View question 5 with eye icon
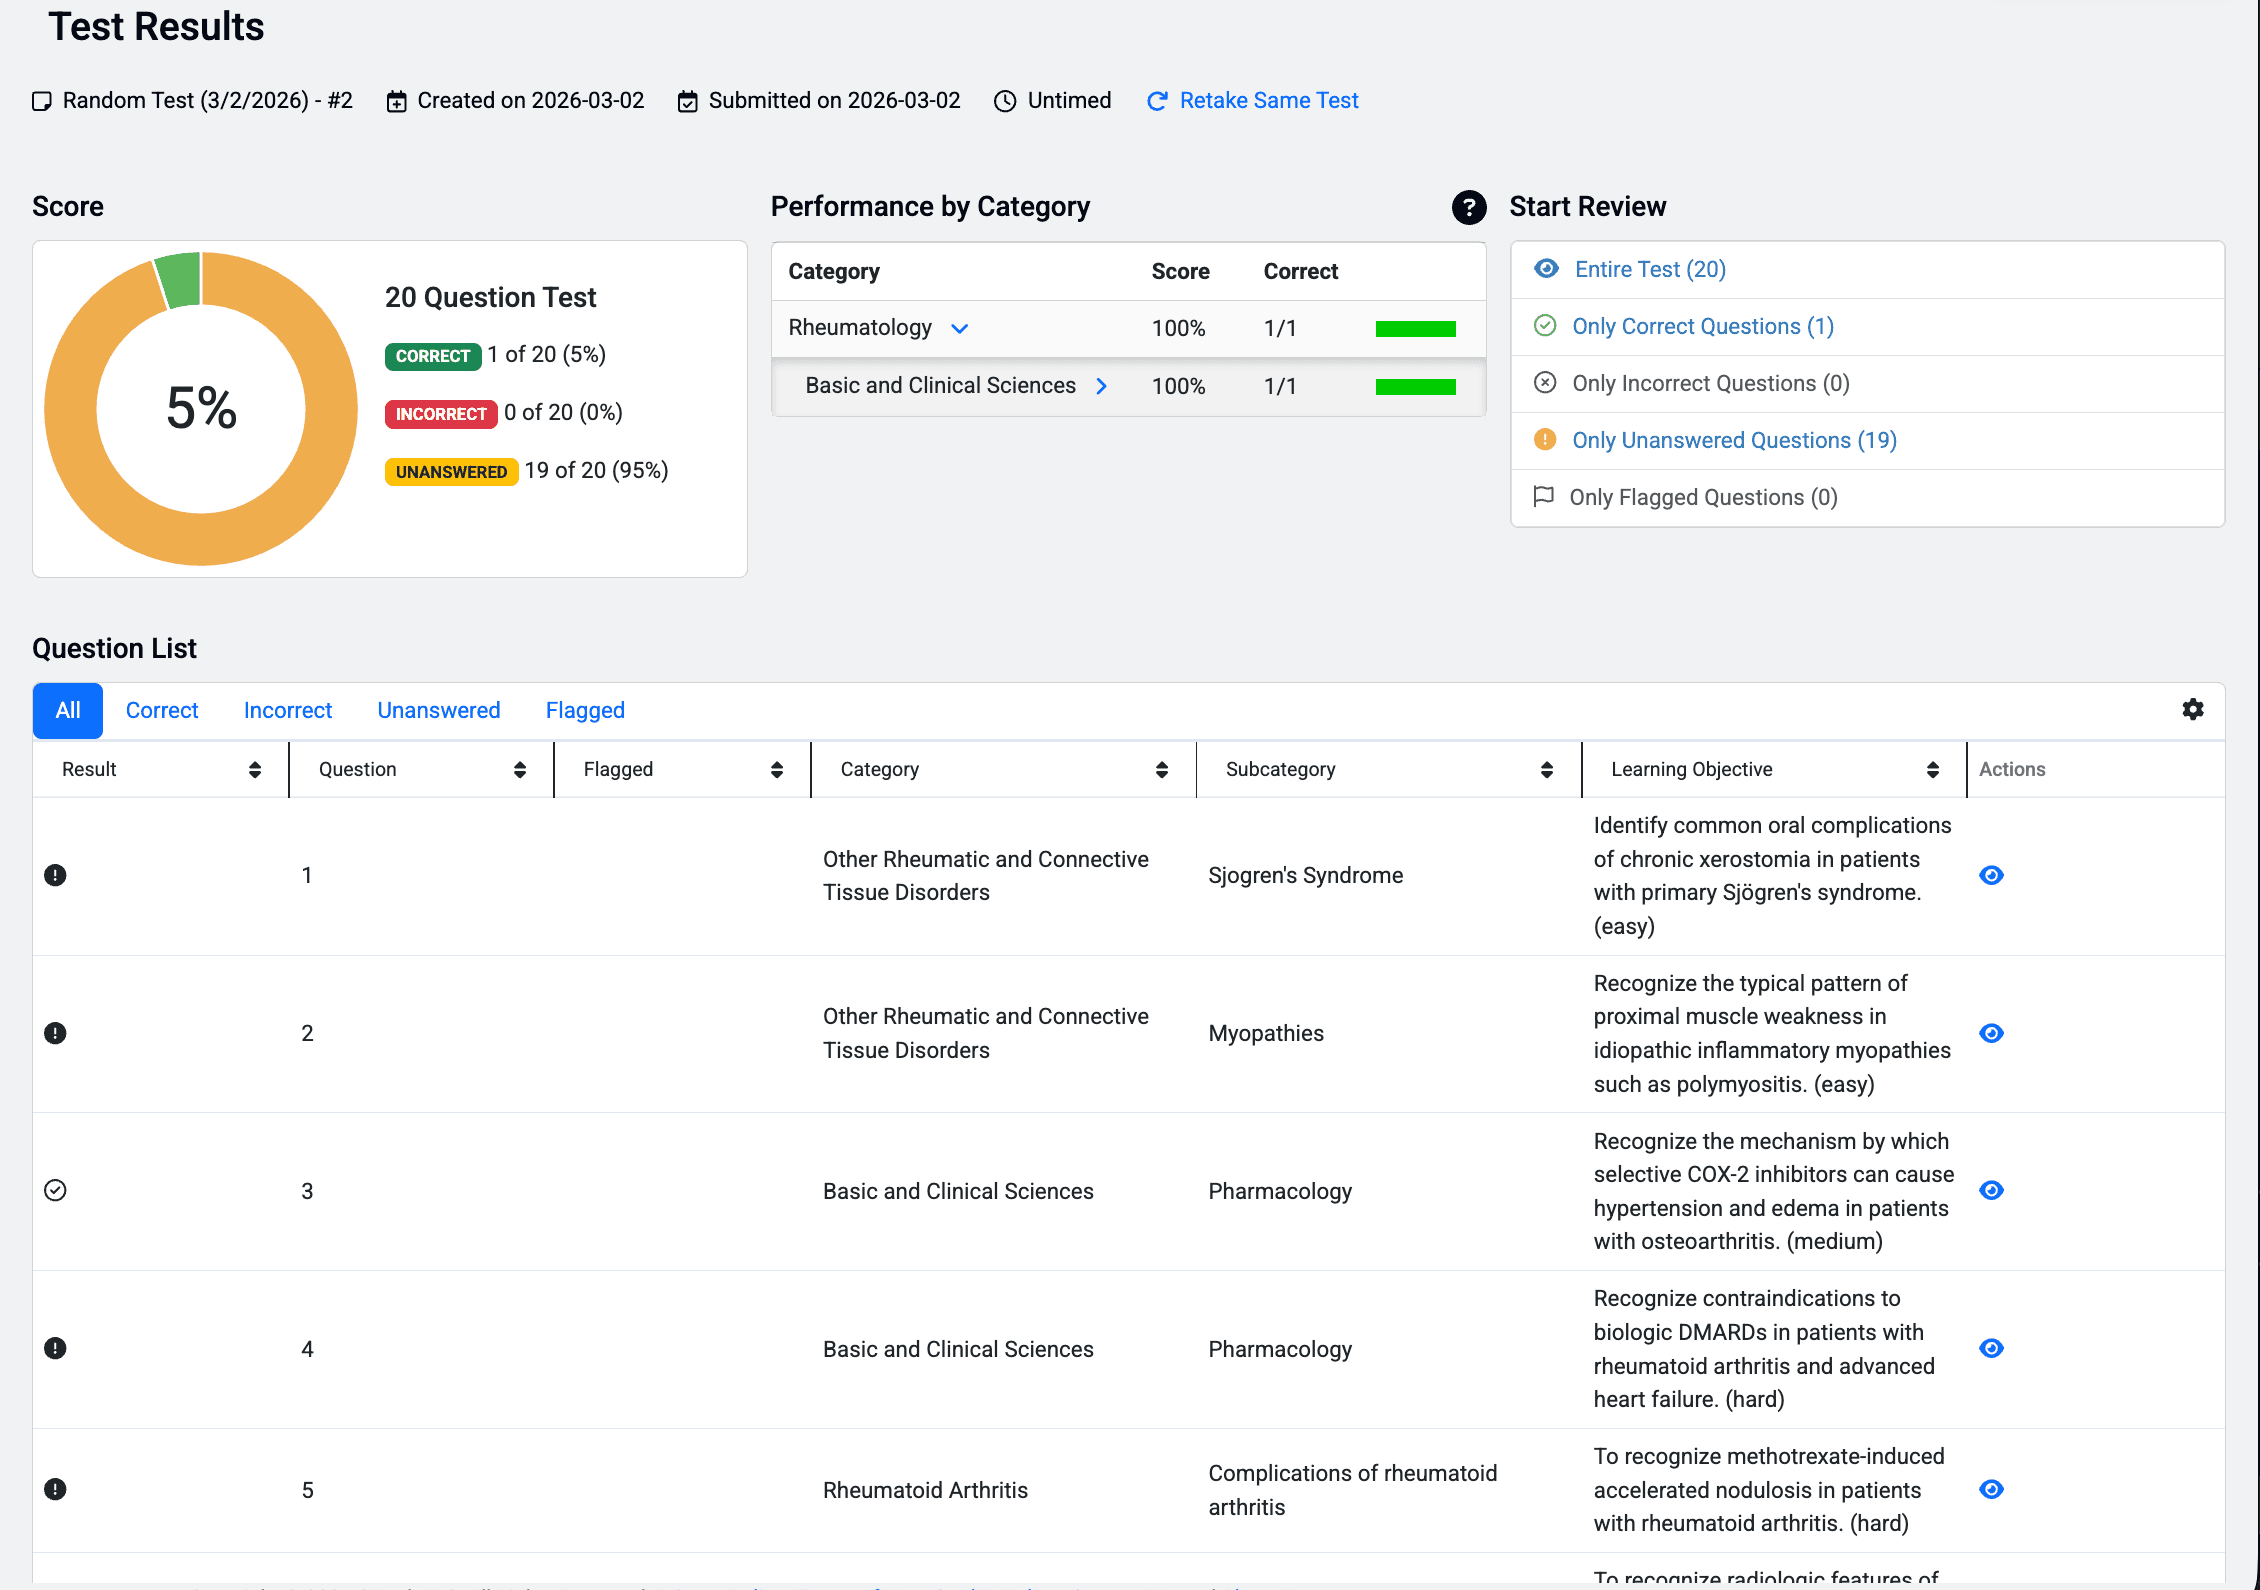 coord(1991,1489)
